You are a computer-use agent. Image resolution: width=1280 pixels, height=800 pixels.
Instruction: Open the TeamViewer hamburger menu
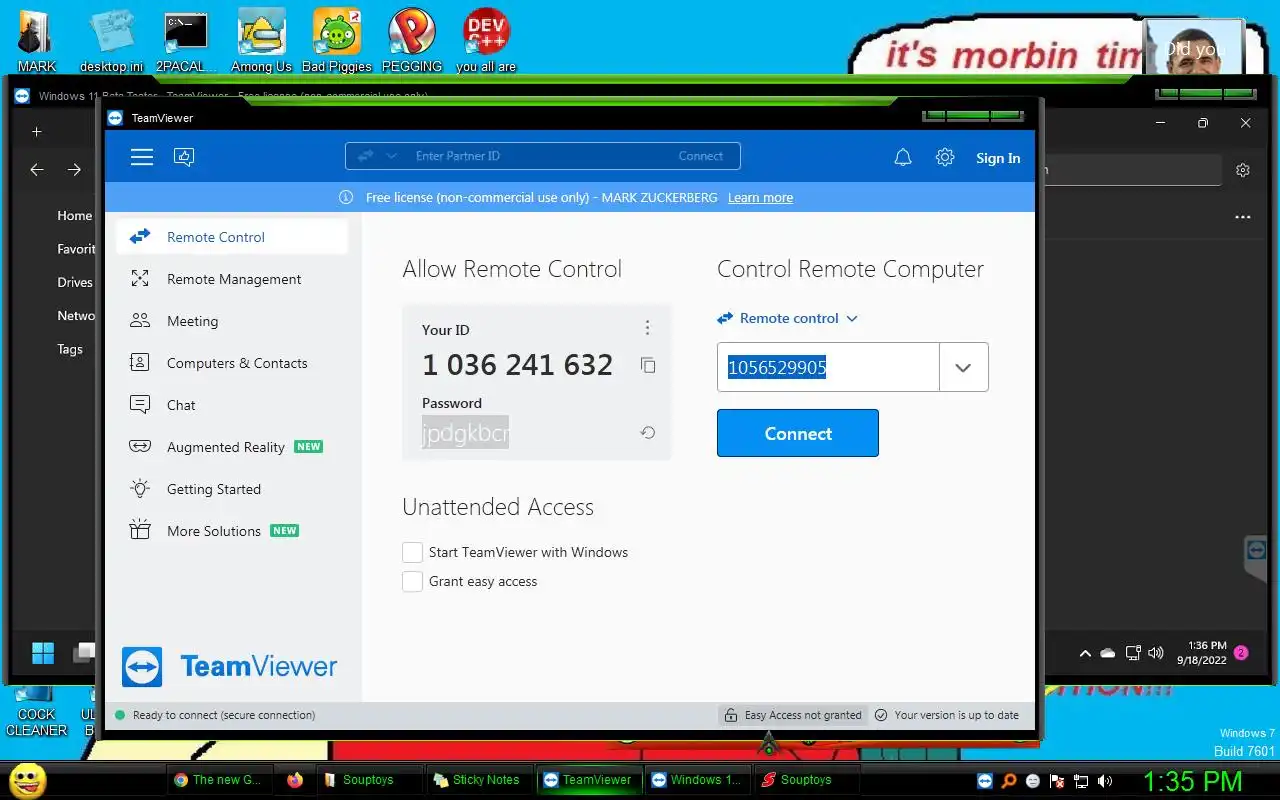pos(142,157)
